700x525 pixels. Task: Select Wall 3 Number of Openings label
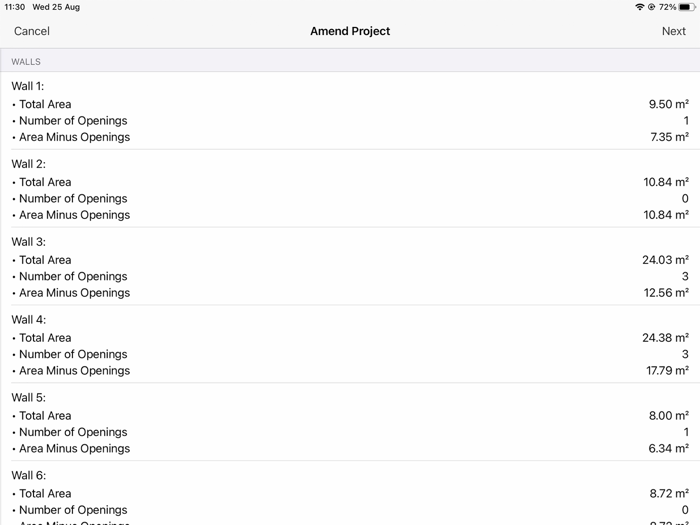point(73,276)
